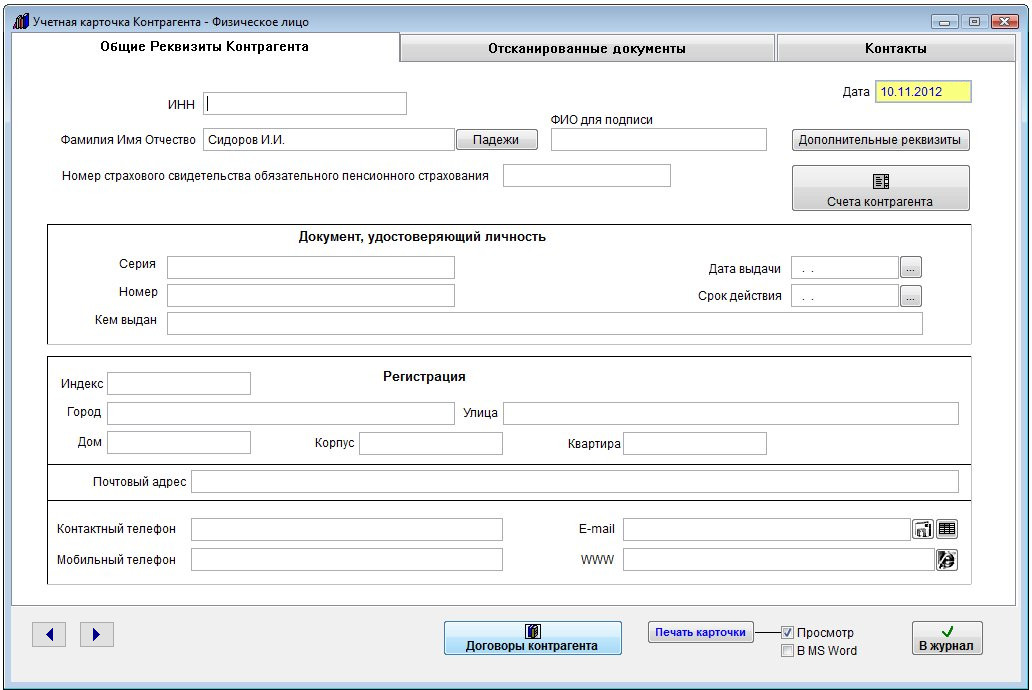Select Общие Реквизиты Контрагента tab

pyautogui.click(x=204, y=47)
